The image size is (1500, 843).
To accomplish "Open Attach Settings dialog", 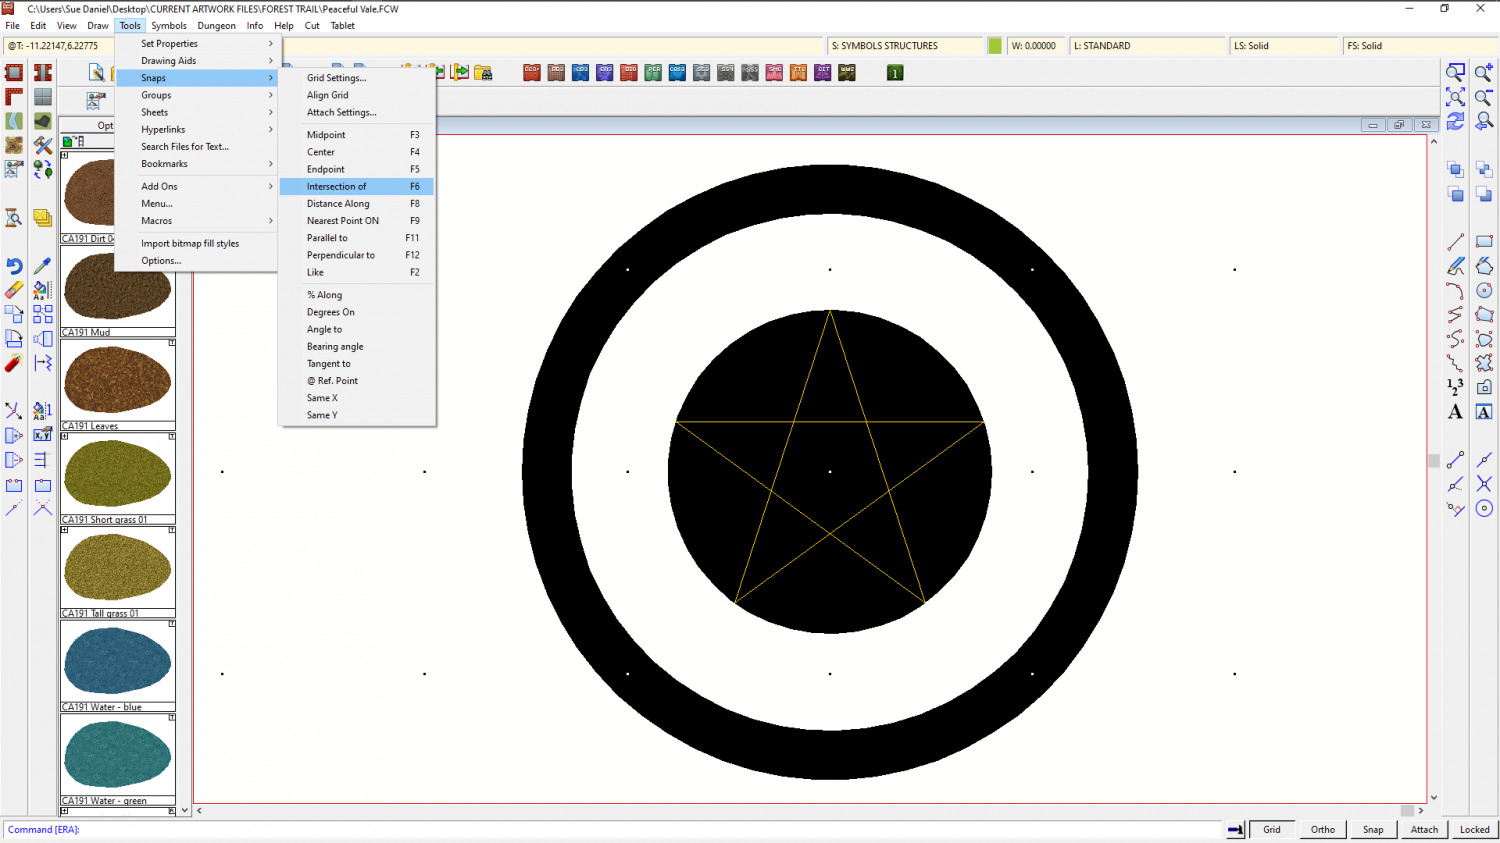I will 357,113.
